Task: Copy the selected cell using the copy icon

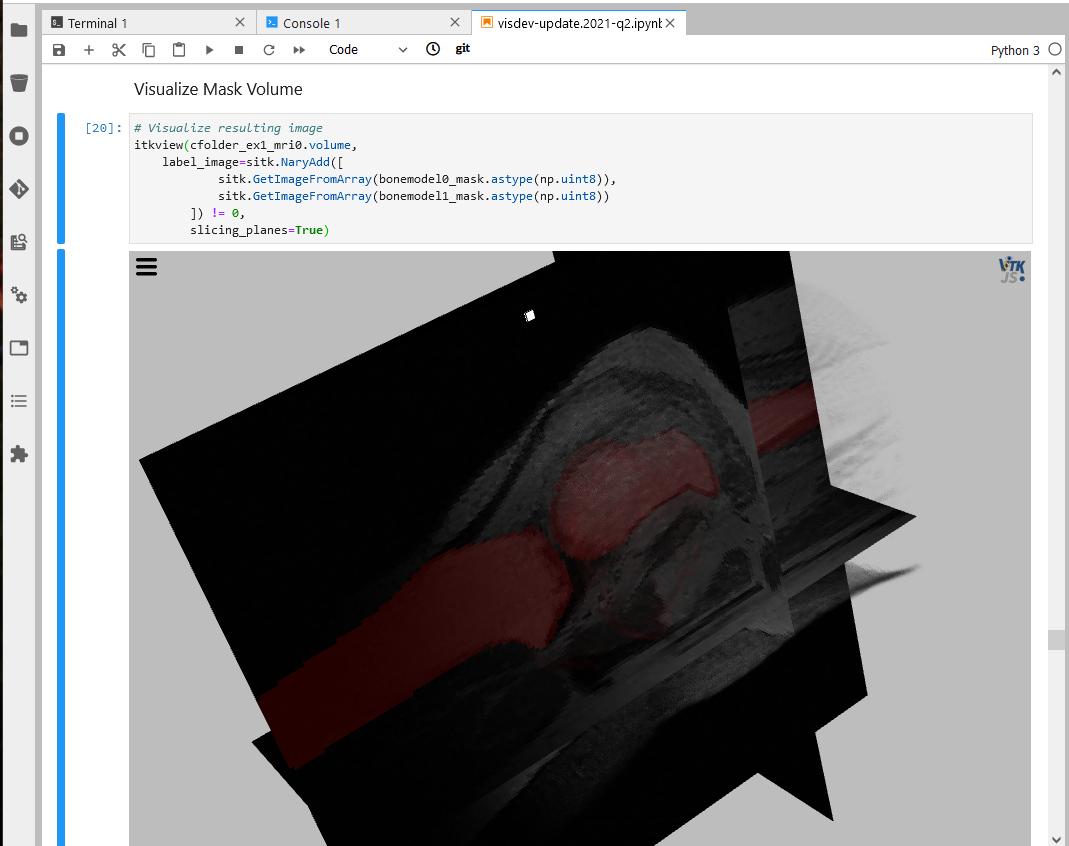Action: [148, 49]
